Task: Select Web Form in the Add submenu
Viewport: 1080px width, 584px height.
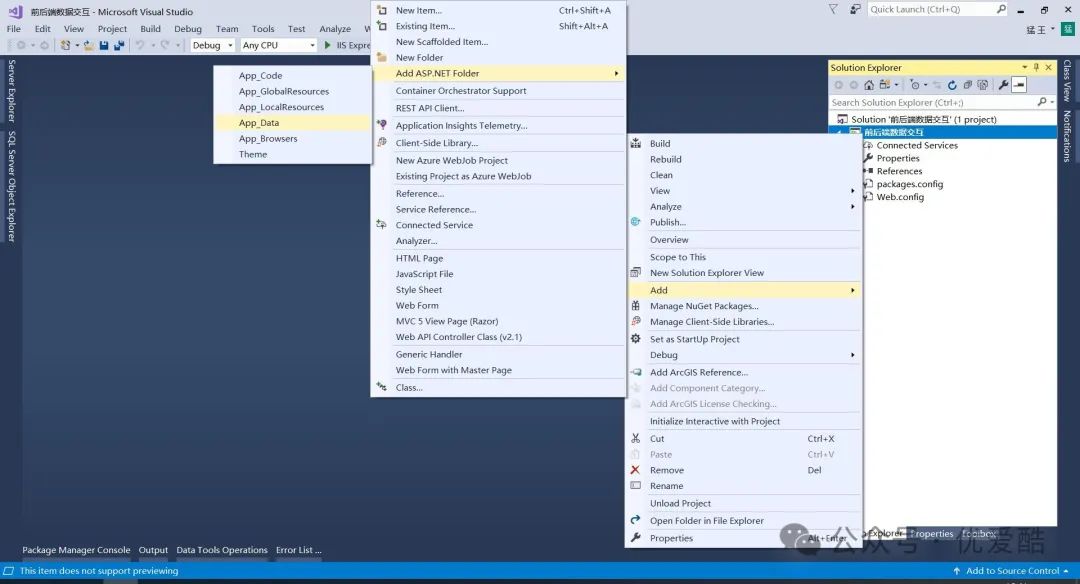Action: click(x=417, y=305)
